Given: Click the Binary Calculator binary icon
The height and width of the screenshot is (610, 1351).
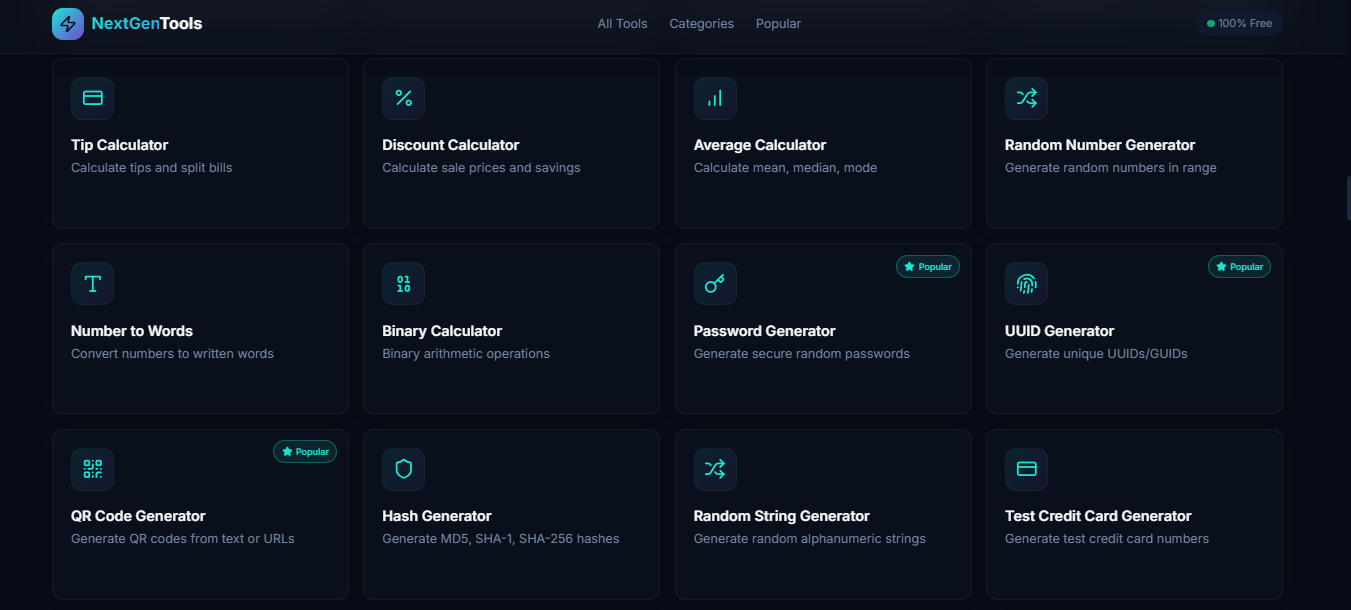Looking at the screenshot, I should tap(403, 283).
